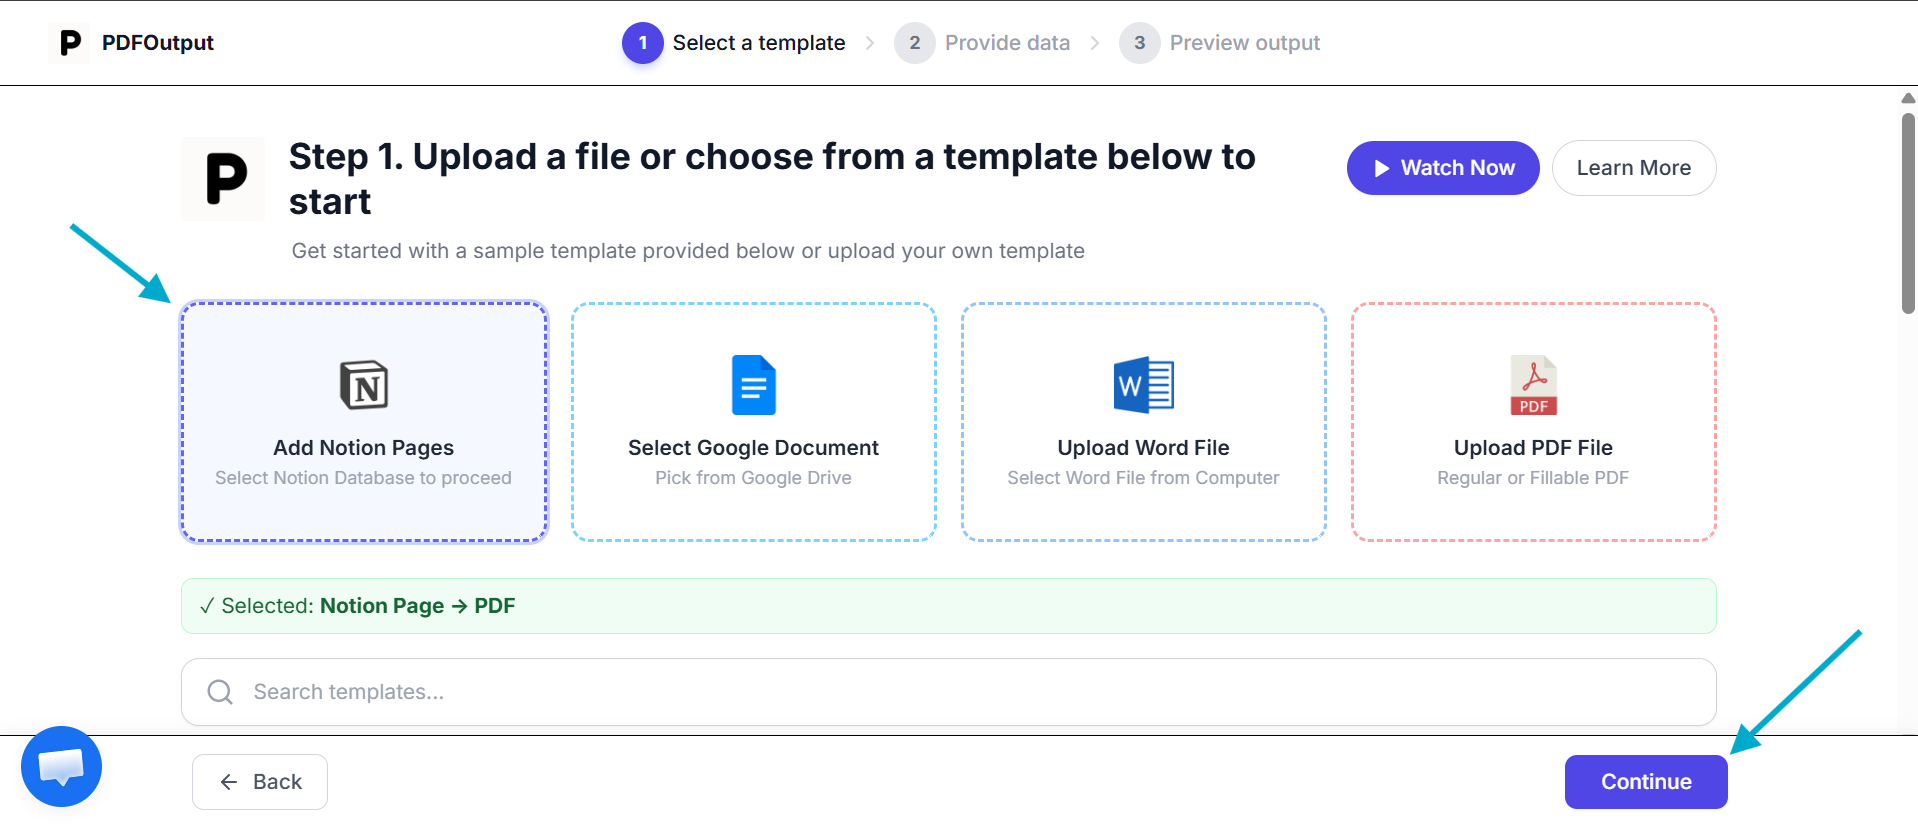Click the PDF file icon
The image size is (1918, 826).
tap(1534, 385)
